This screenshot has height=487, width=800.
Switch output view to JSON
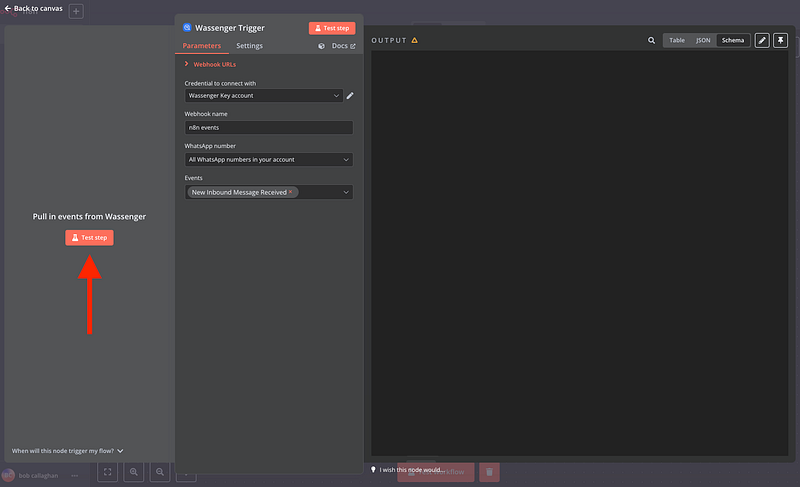[x=703, y=41]
